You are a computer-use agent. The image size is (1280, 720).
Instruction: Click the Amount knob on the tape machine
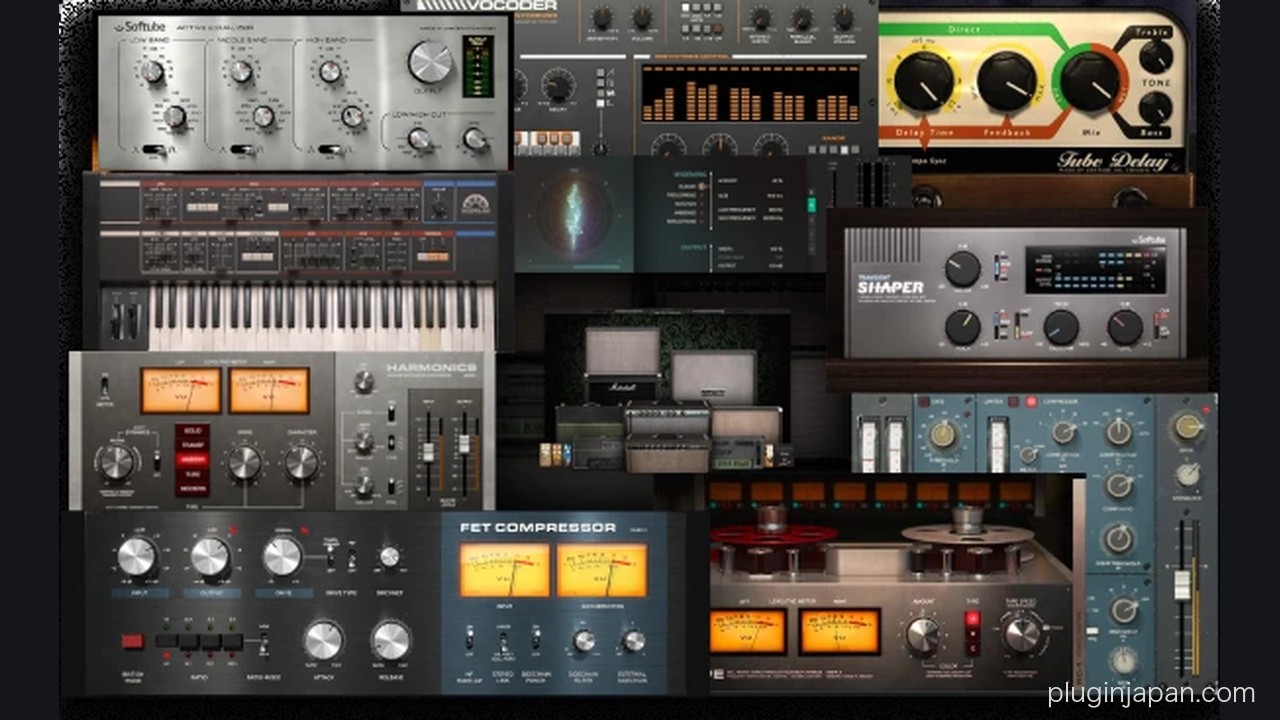(x=922, y=635)
